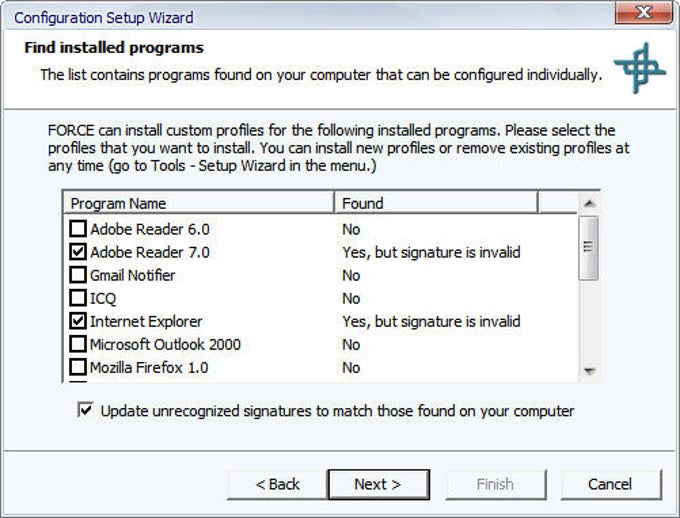Viewport: 680px width, 518px height.
Task: Uncheck the Adobe Reader 7.0 checkbox
Action: [x=78, y=252]
